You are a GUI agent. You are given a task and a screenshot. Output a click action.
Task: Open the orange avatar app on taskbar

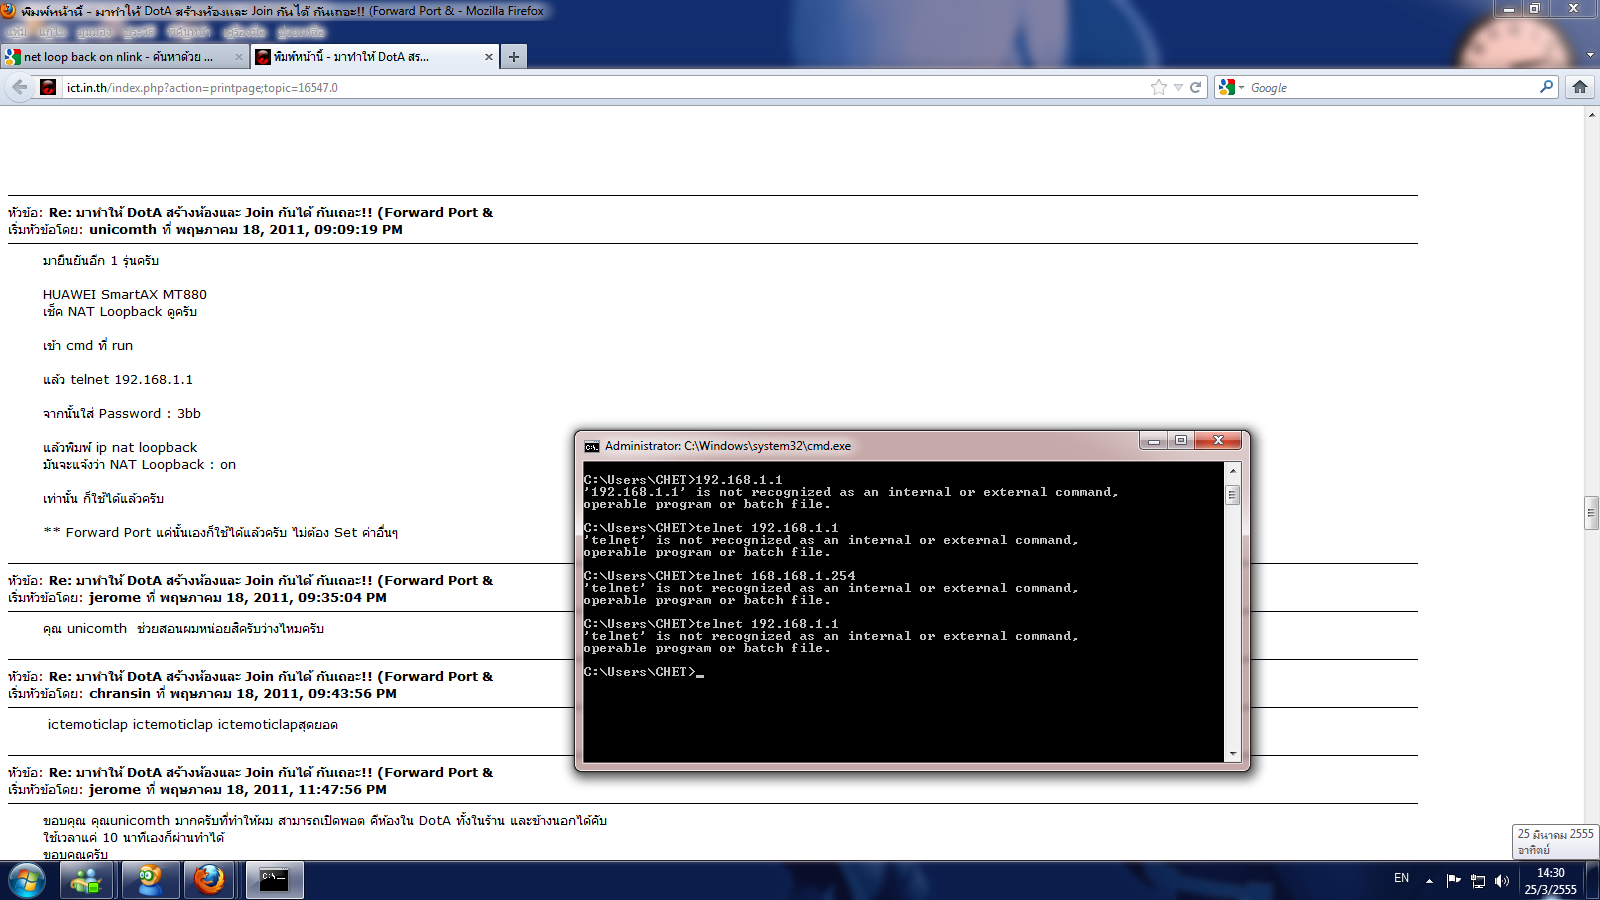pos(151,881)
